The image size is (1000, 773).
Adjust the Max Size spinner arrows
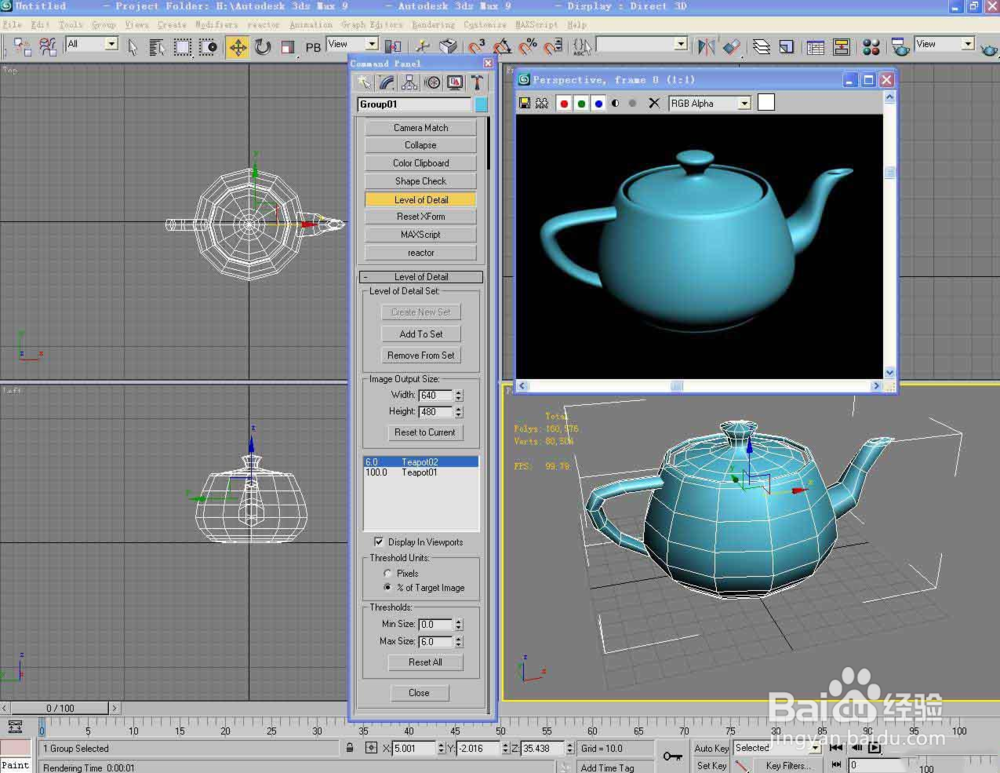459,642
